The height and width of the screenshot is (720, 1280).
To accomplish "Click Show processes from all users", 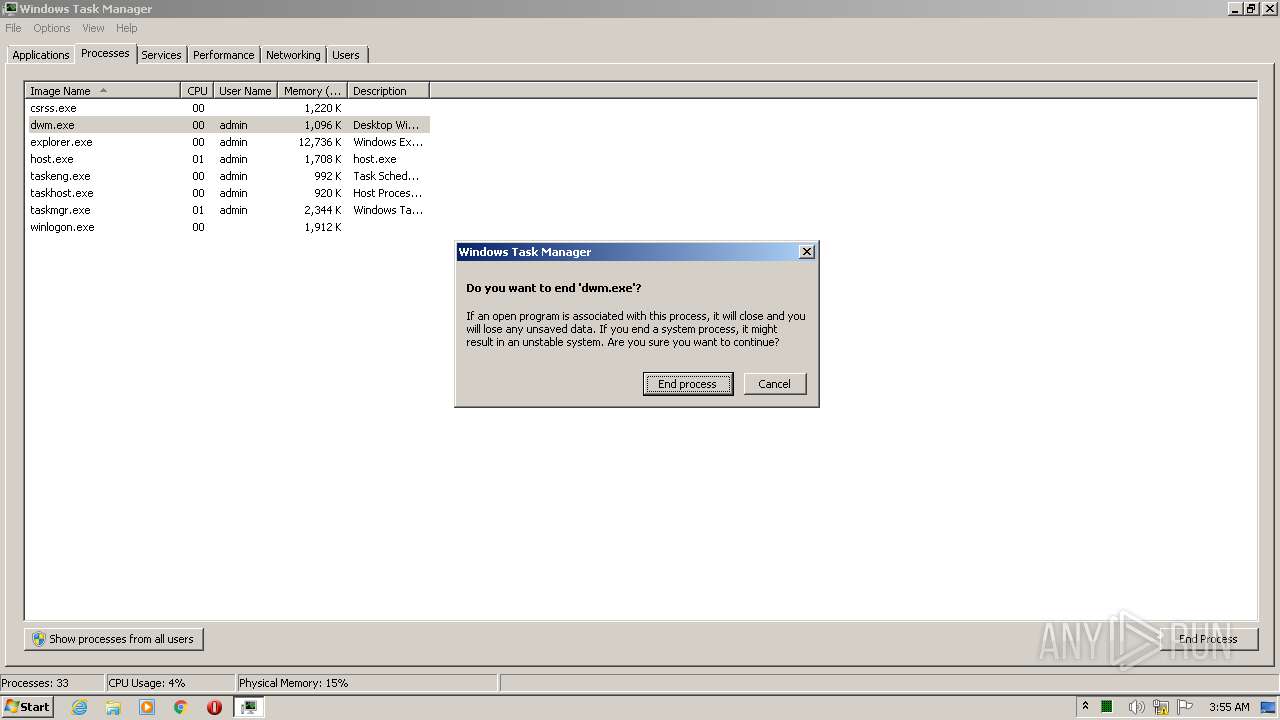I will pyautogui.click(x=114, y=639).
